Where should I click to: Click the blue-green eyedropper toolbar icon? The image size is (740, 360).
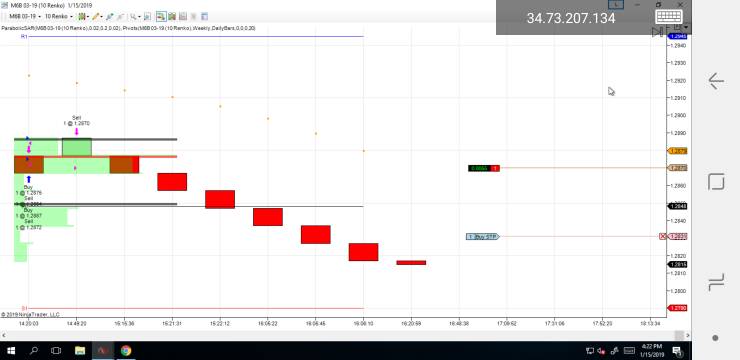[110, 17]
